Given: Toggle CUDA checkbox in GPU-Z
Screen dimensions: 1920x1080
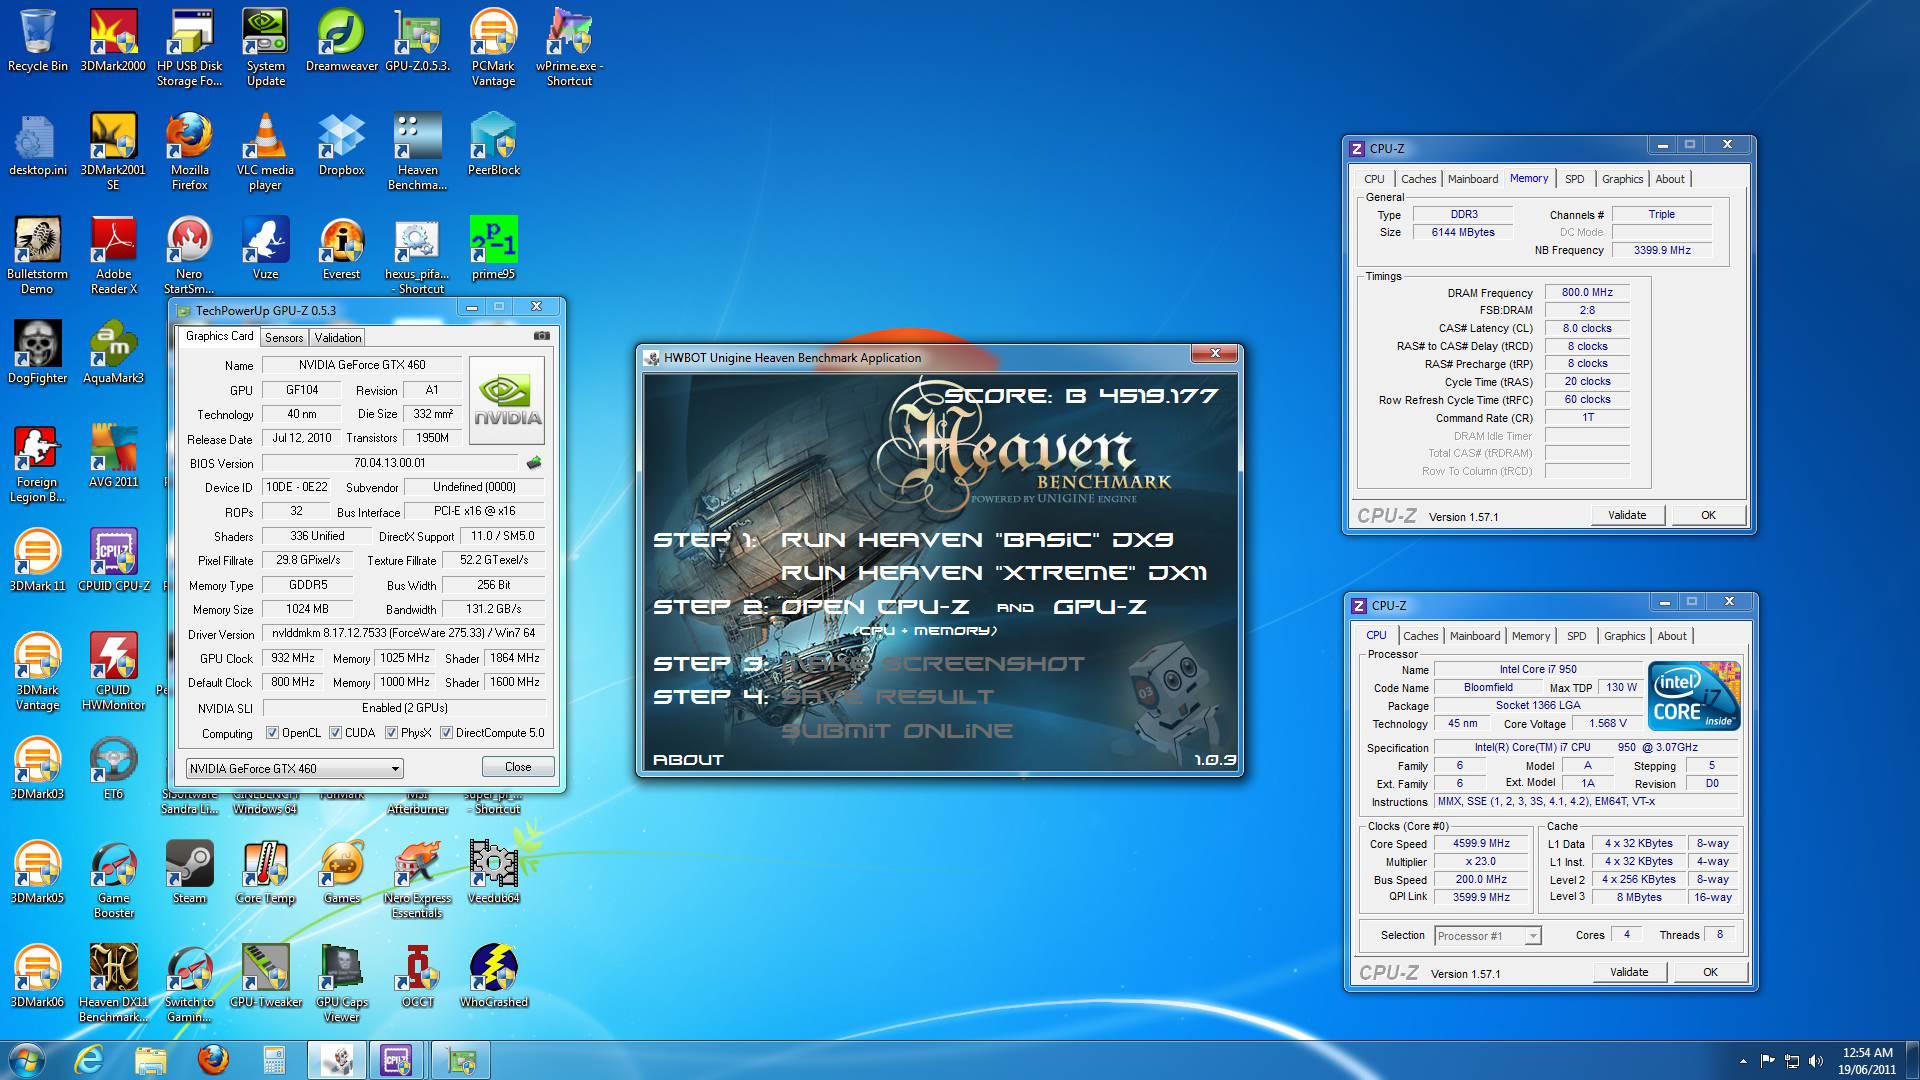Looking at the screenshot, I should [335, 733].
